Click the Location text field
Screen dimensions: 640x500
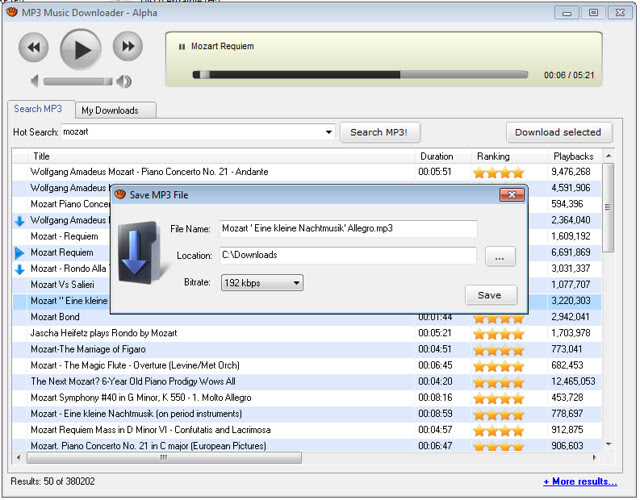tap(348, 255)
